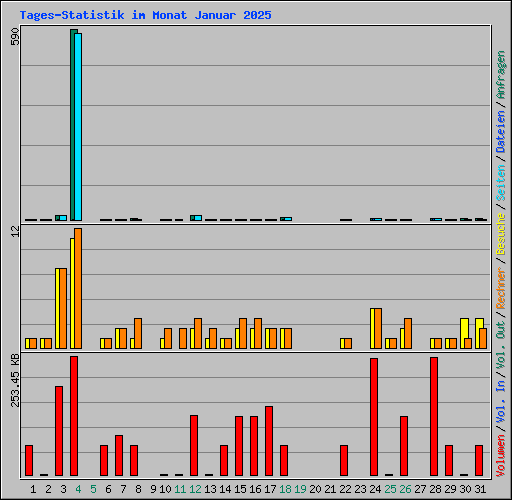Click day label '16'

255,489
